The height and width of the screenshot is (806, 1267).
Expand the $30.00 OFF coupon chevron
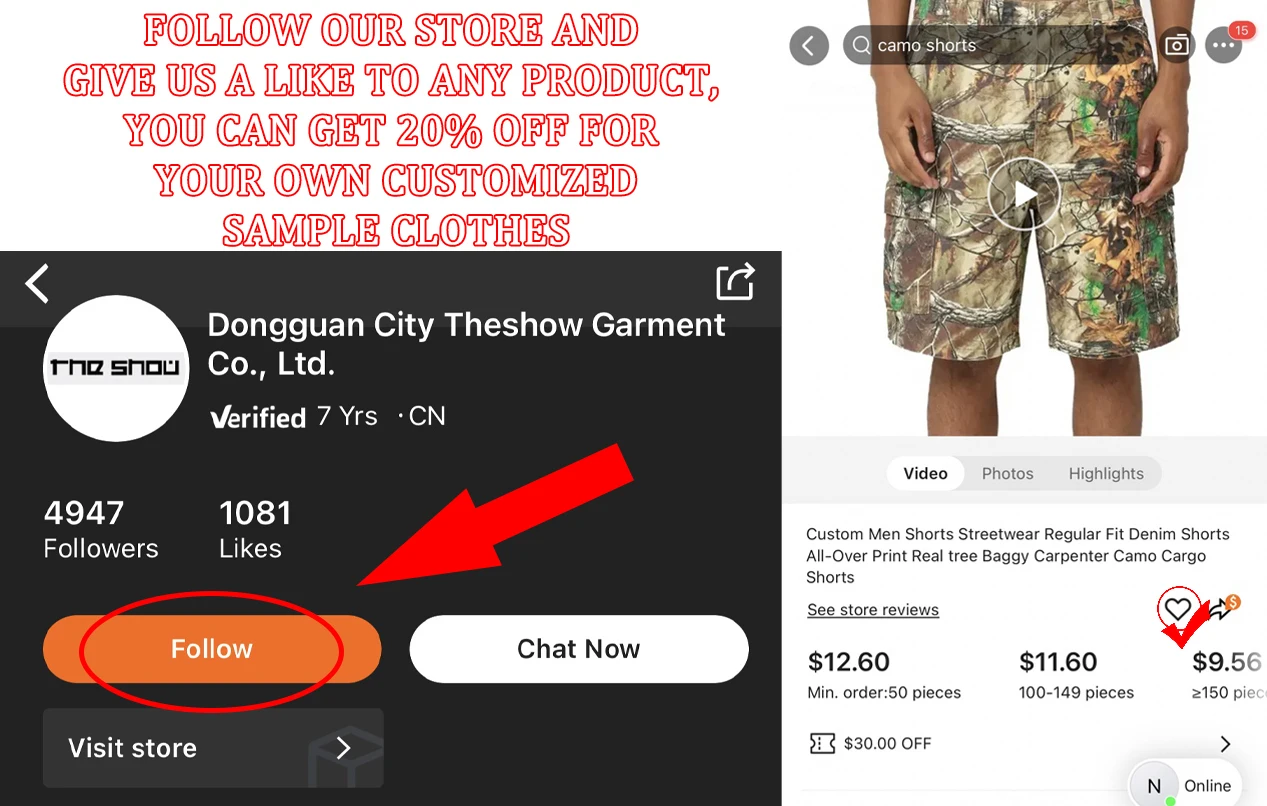coord(1226,744)
